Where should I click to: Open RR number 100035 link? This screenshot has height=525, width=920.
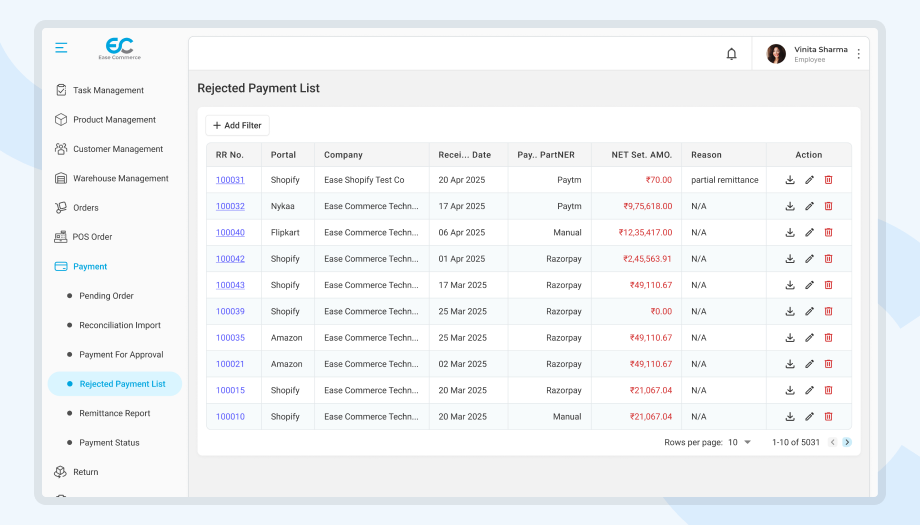point(230,338)
